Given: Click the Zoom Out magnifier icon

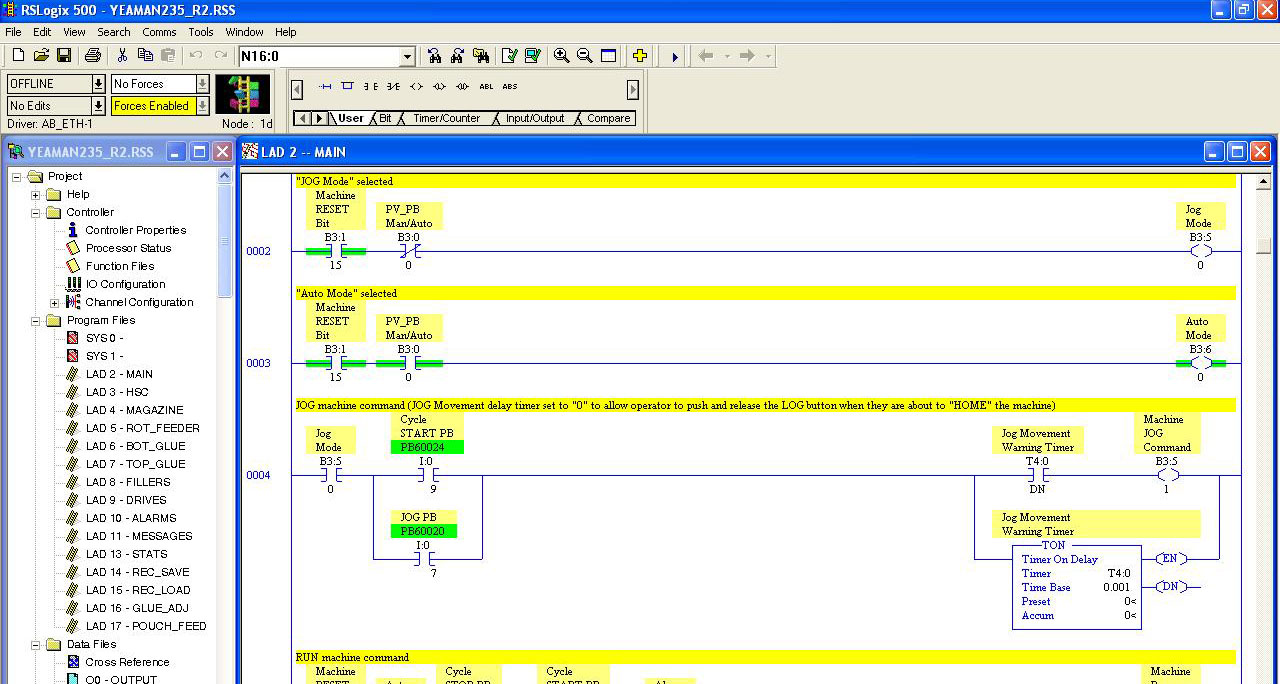Looking at the screenshot, I should 585,56.
